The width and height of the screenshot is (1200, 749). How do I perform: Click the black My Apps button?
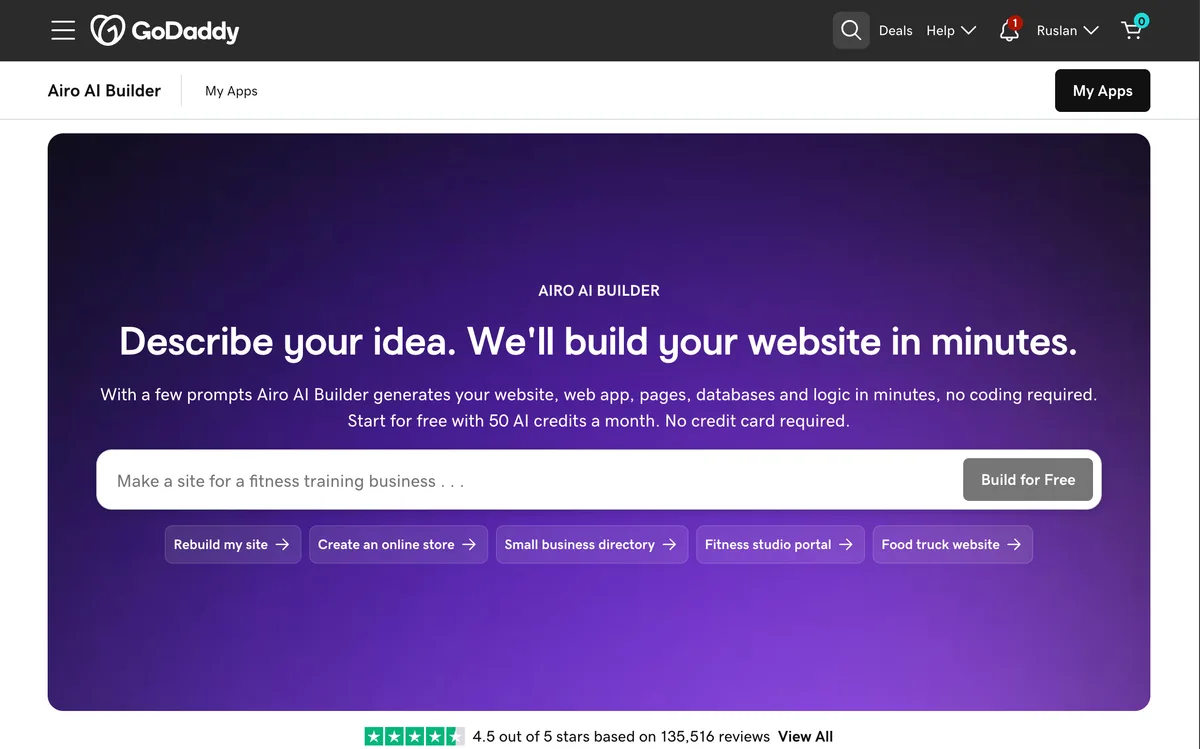point(1102,90)
